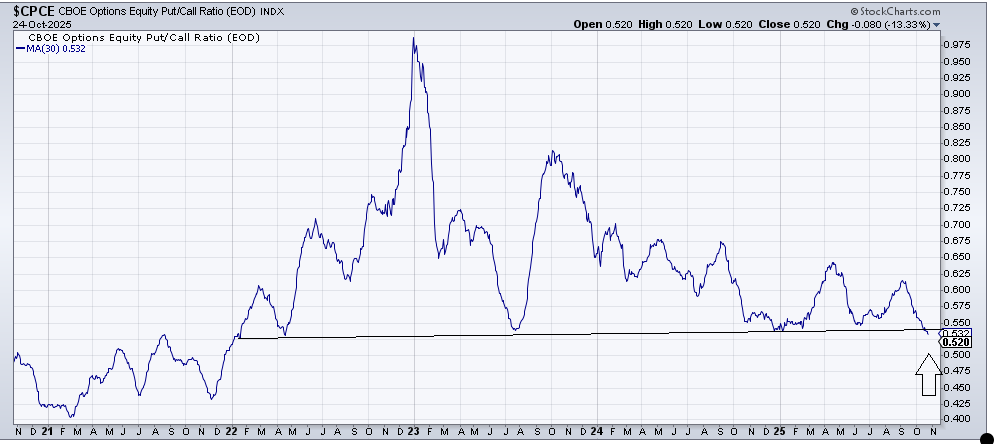998x444 pixels.
Task: Click the 0.400 label on price axis
Action: pyautogui.click(x=957, y=418)
